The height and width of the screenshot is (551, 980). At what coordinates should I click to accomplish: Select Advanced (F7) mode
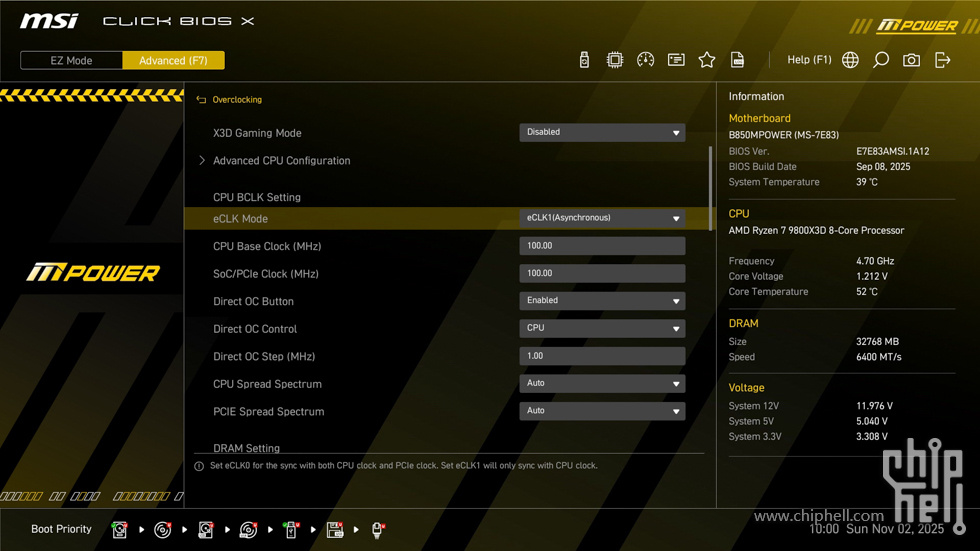click(x=173, y=60)
